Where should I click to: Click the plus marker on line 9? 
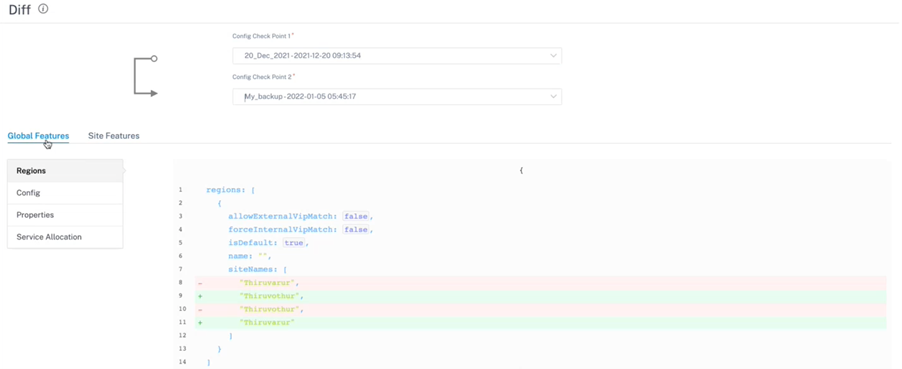(200, 296)
